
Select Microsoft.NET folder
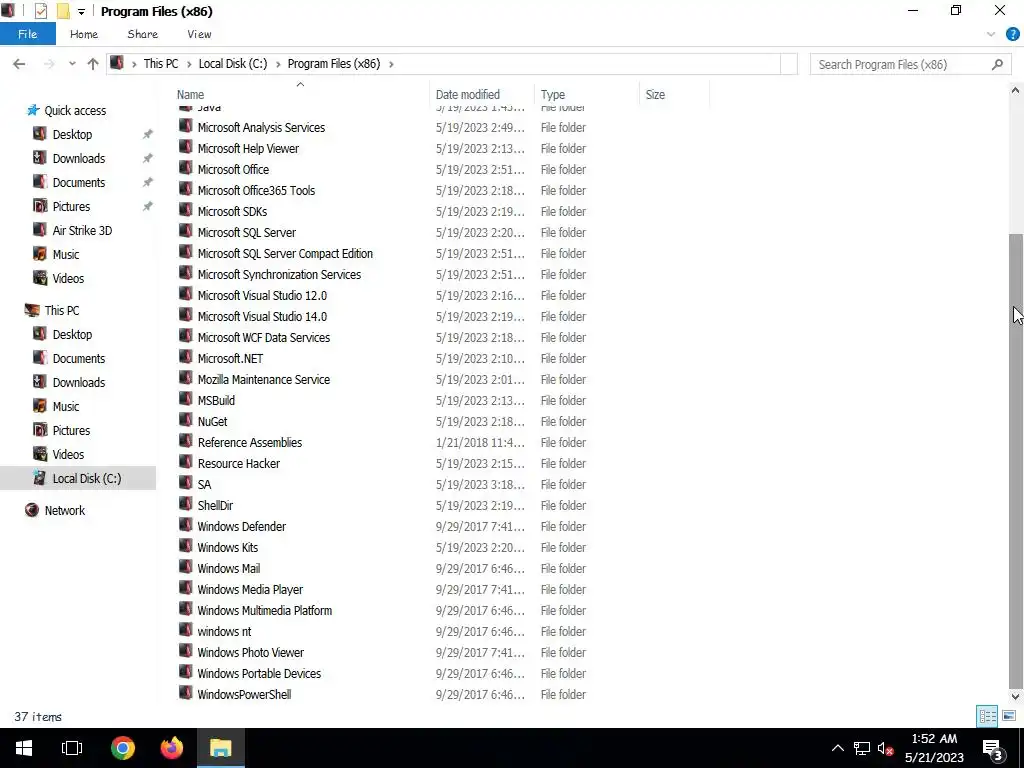pyautogui.click(x=230, y=358)
